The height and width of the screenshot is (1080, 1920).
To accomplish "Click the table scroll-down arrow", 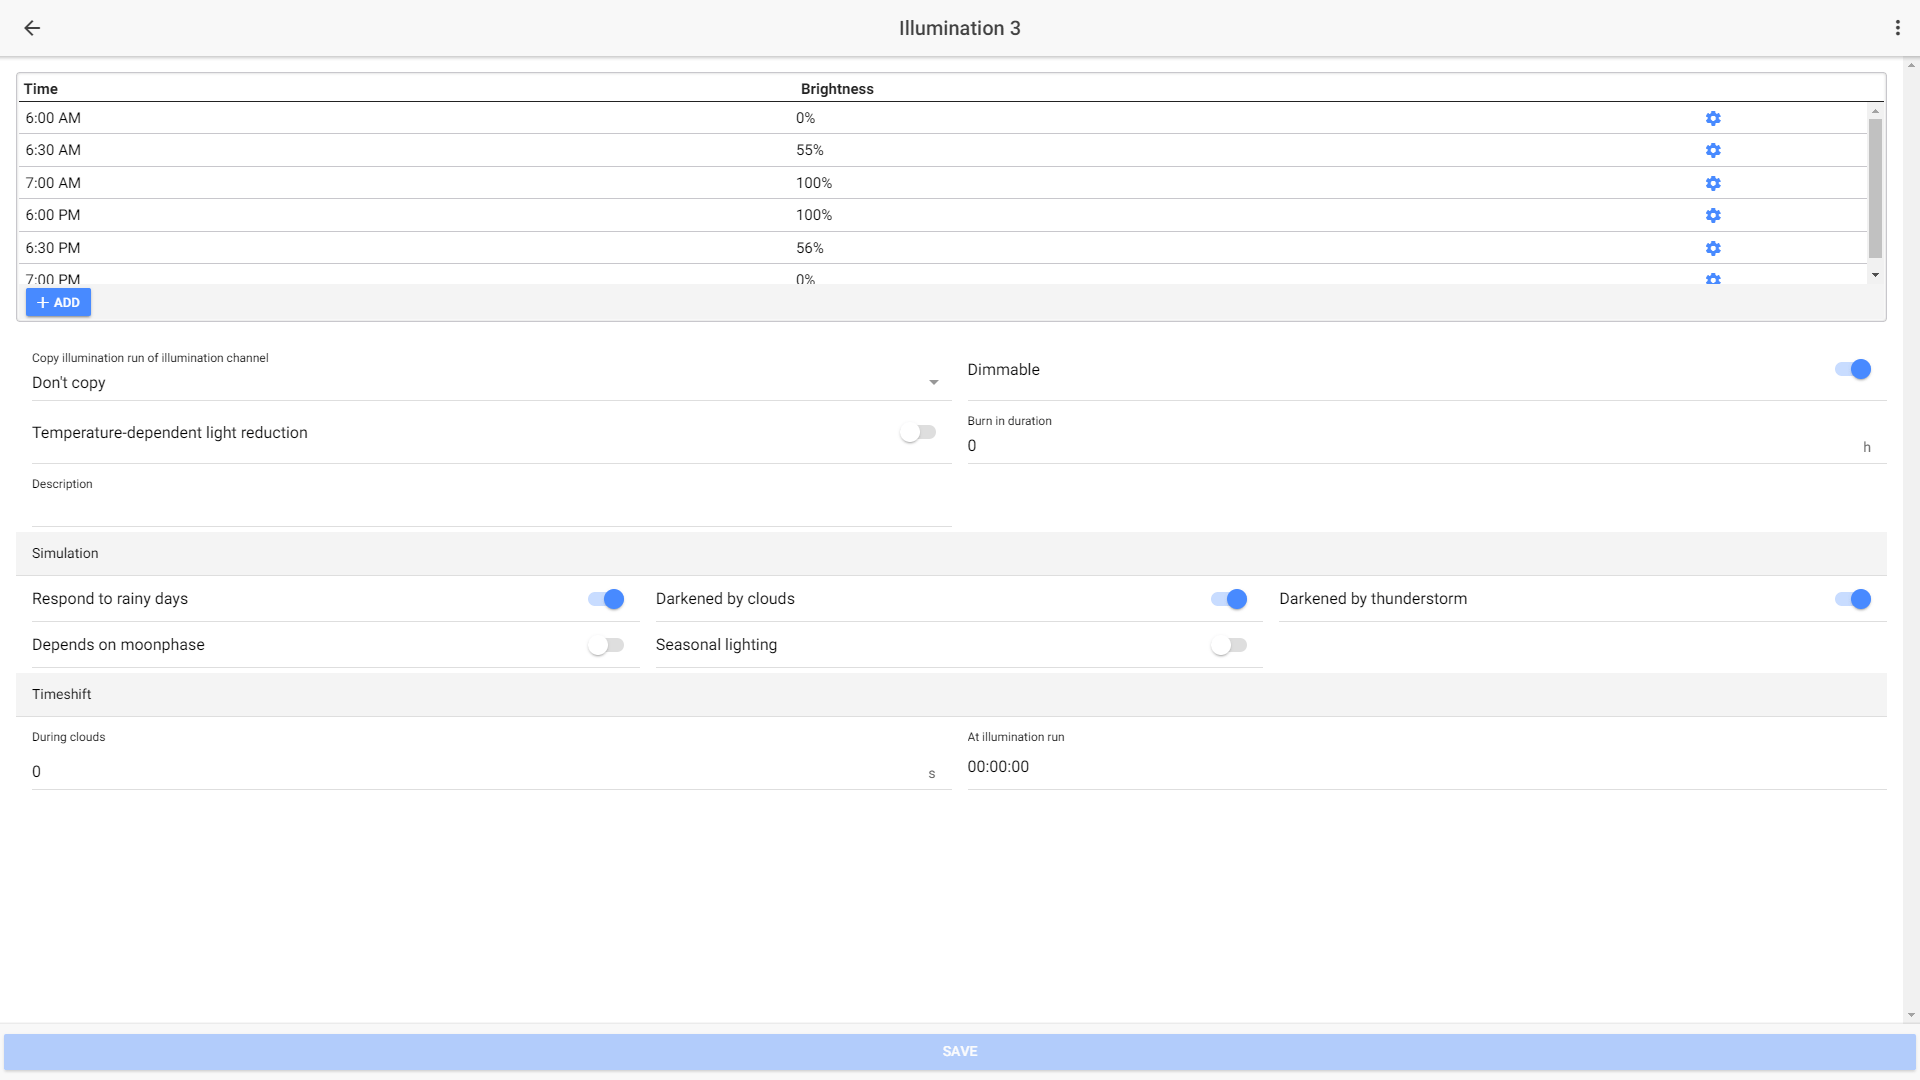I will [1875, 275].
